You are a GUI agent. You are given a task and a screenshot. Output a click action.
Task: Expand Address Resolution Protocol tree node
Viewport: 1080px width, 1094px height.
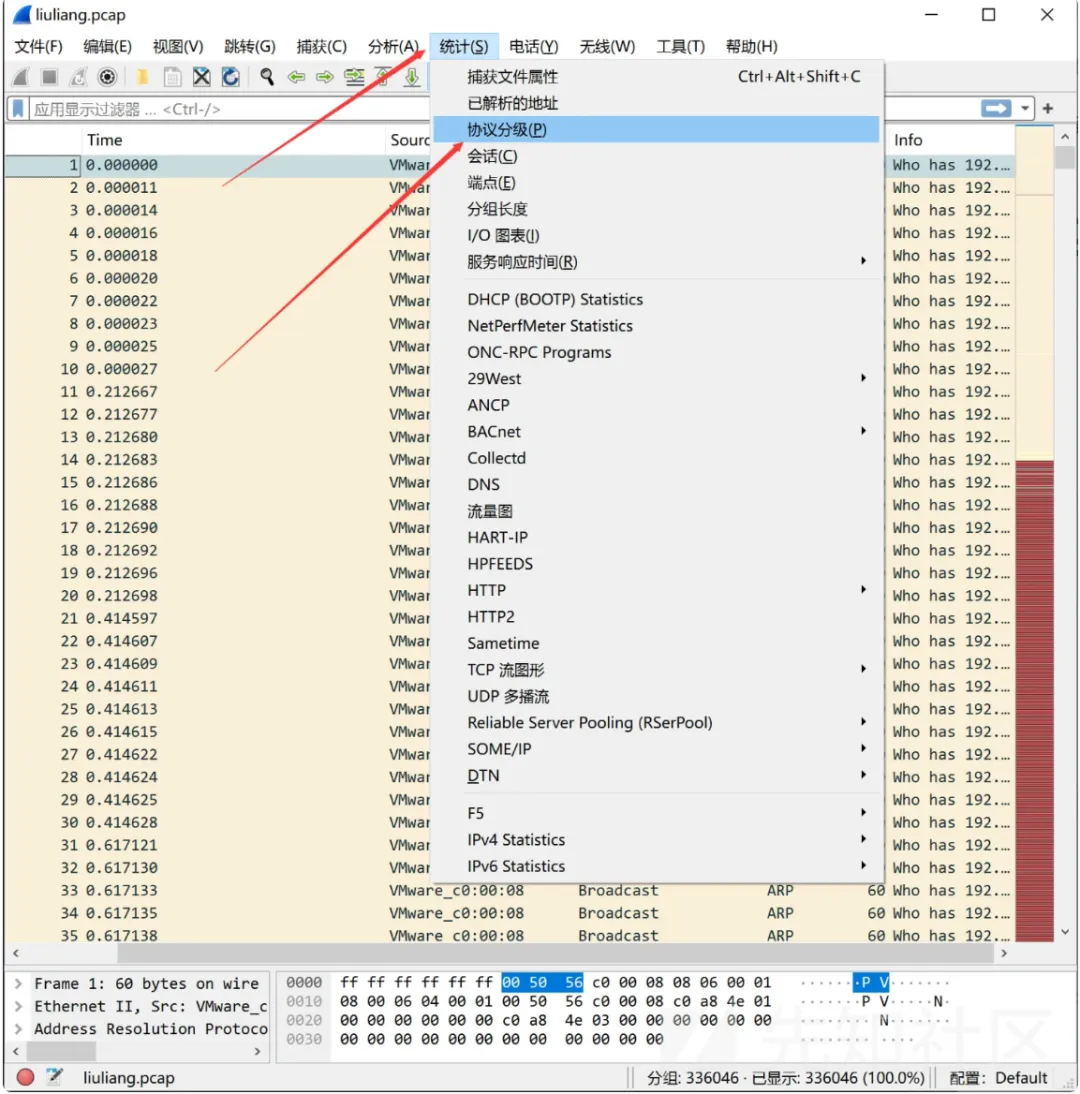19,1028
